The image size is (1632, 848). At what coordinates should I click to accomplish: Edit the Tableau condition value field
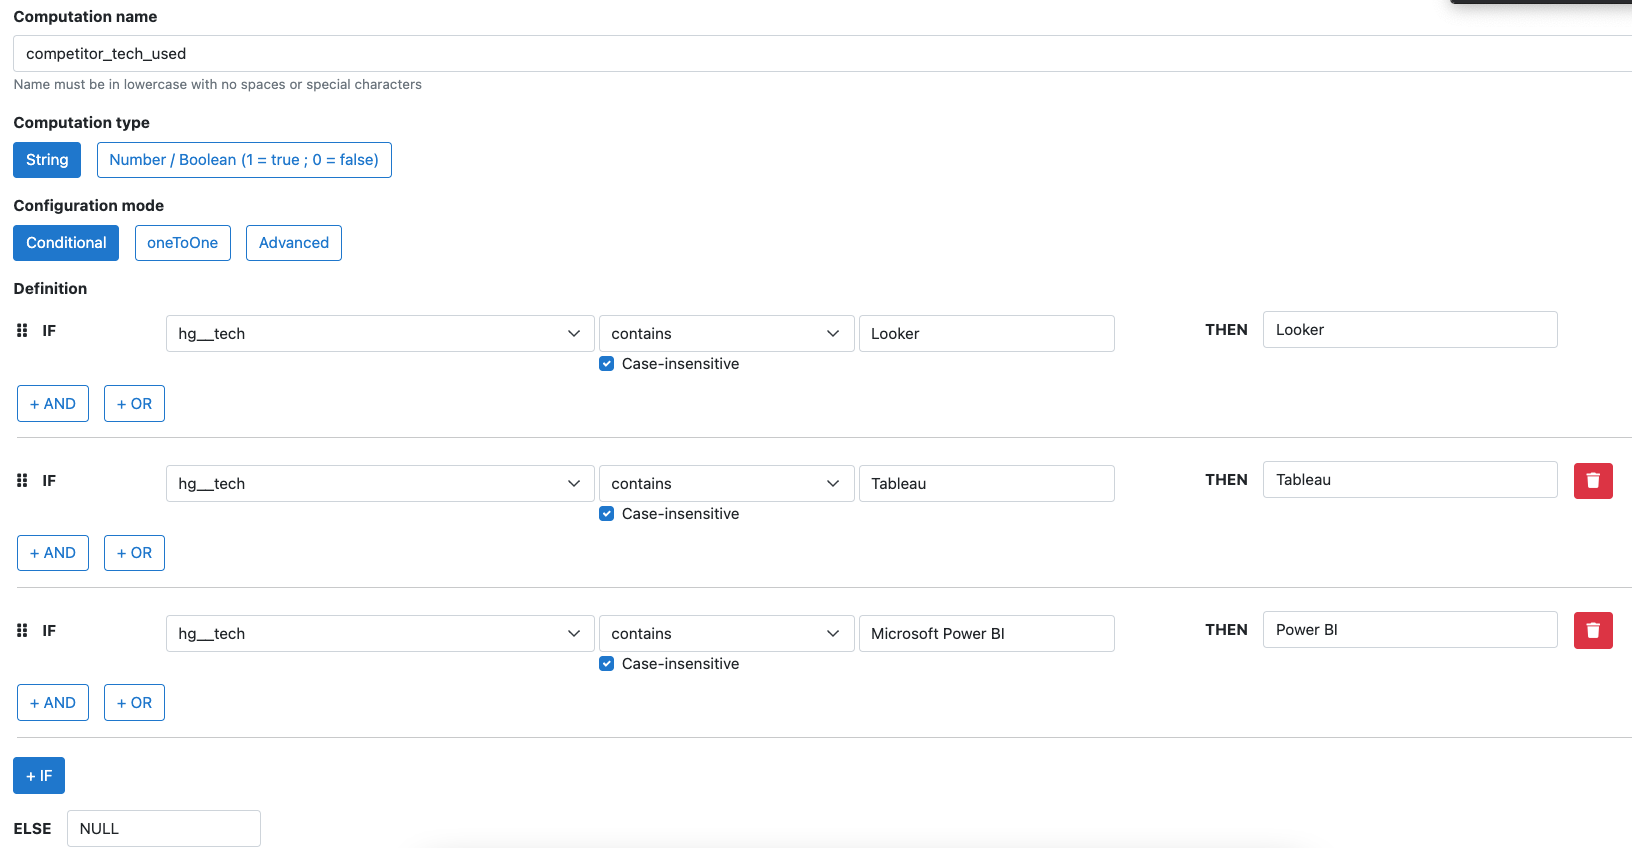[x=987, y=483]
